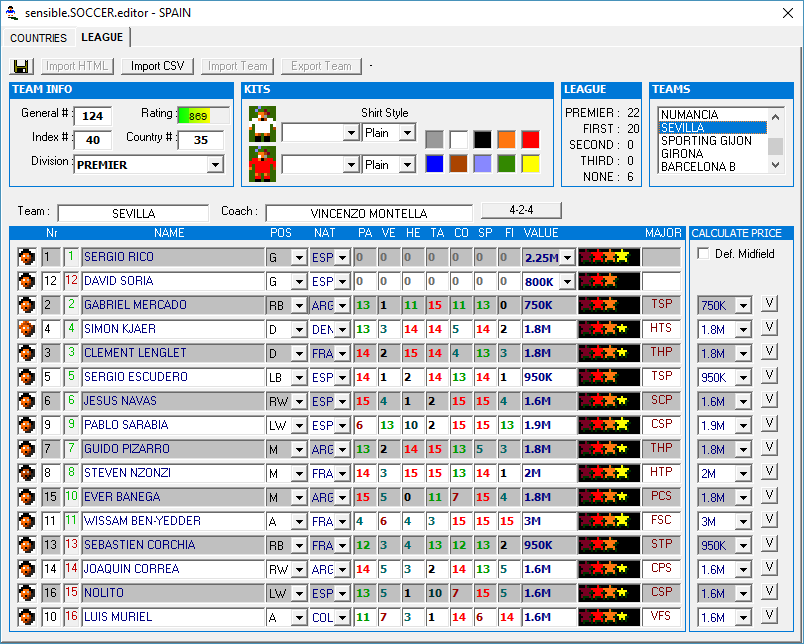This screenshot has height=644, width=804.
Task: Click the floppy disk save icon
Action: [22, 66]
